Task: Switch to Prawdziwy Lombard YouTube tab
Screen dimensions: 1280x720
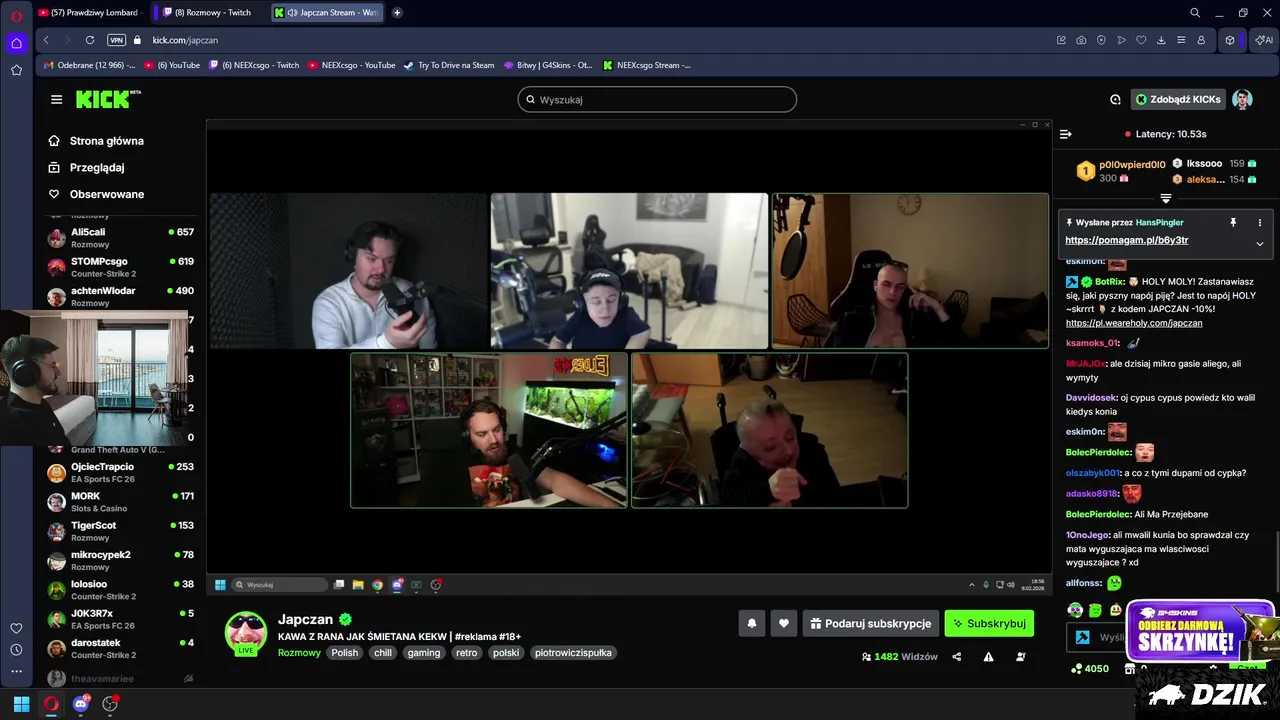Action: [x=88, y=13]
